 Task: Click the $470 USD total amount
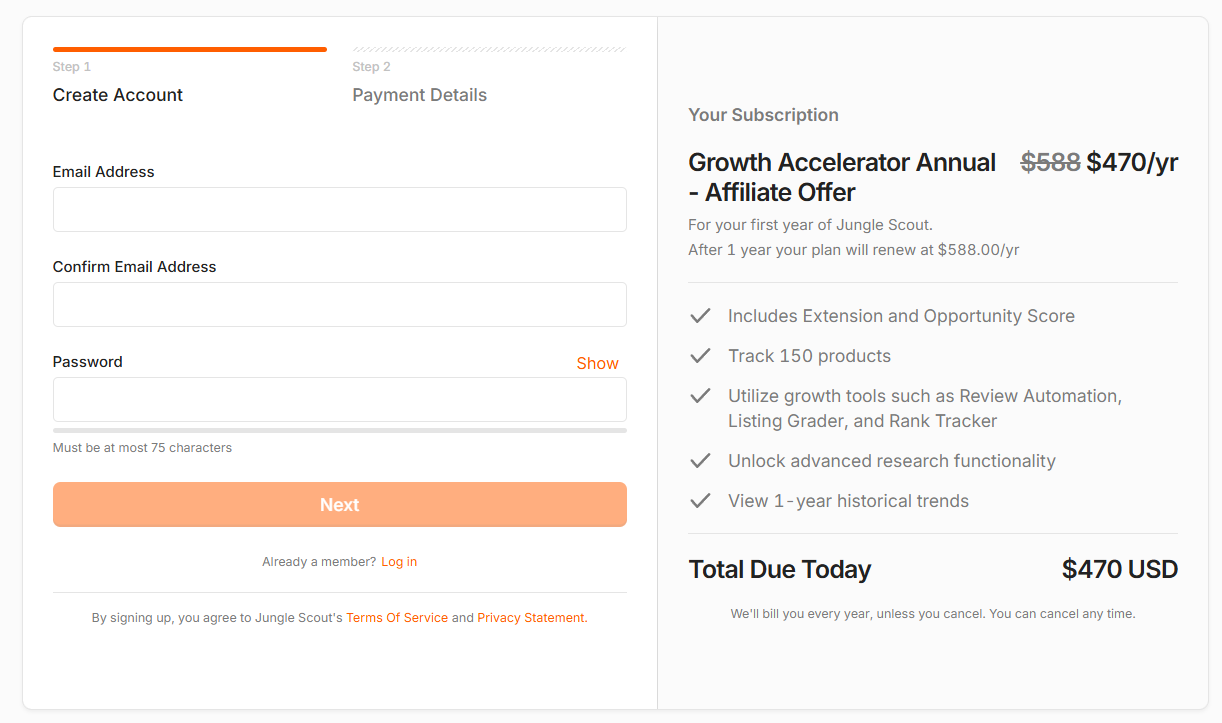(x=1119, y=570)
